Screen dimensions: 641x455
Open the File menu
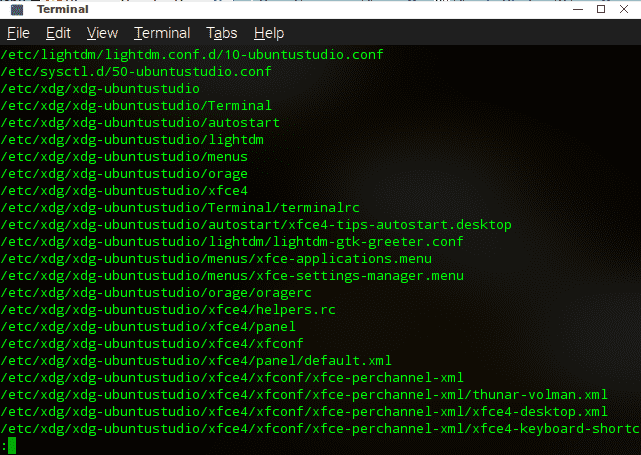[18, 33]
